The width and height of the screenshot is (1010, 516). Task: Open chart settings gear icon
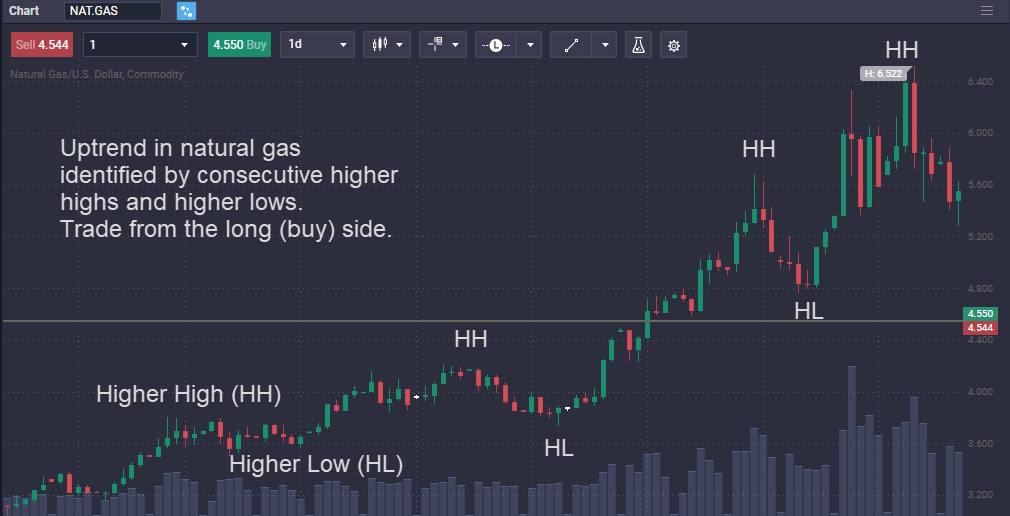click(x=674, y=45)
